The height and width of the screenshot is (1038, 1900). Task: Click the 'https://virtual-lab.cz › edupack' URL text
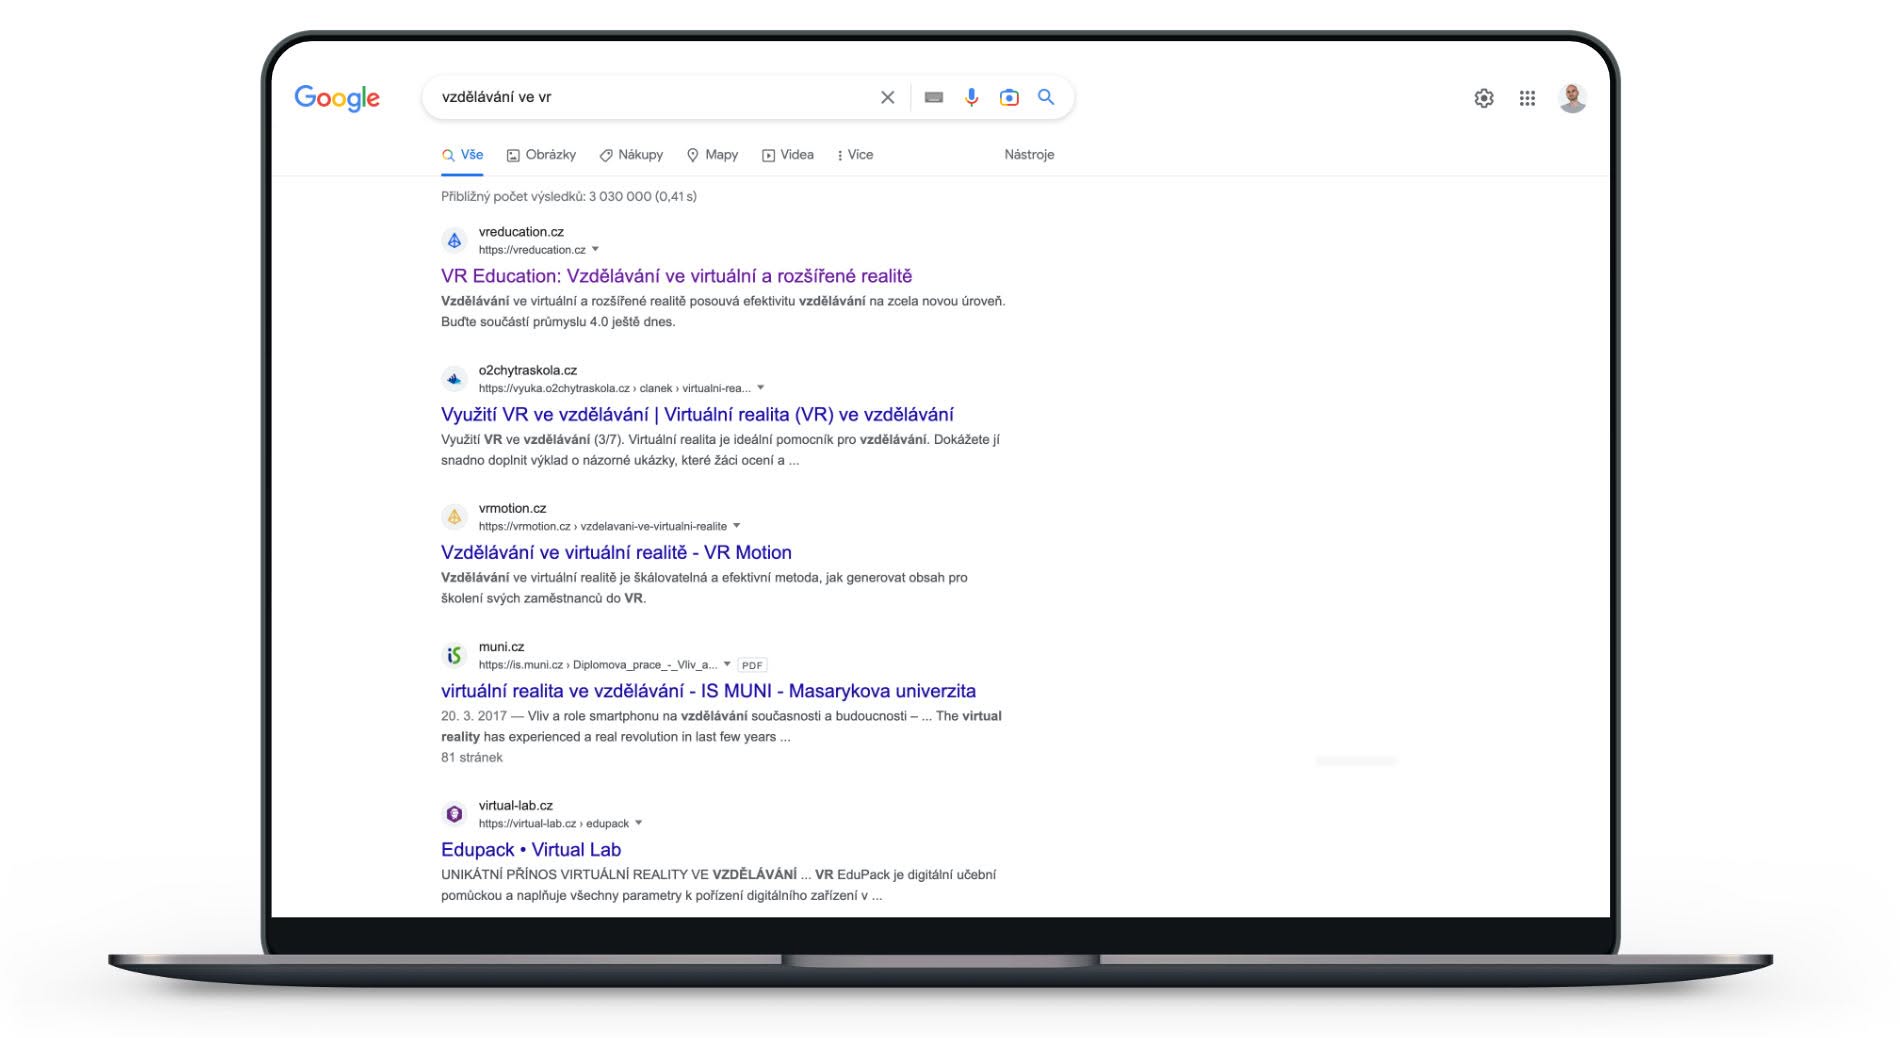click(554, 824)
